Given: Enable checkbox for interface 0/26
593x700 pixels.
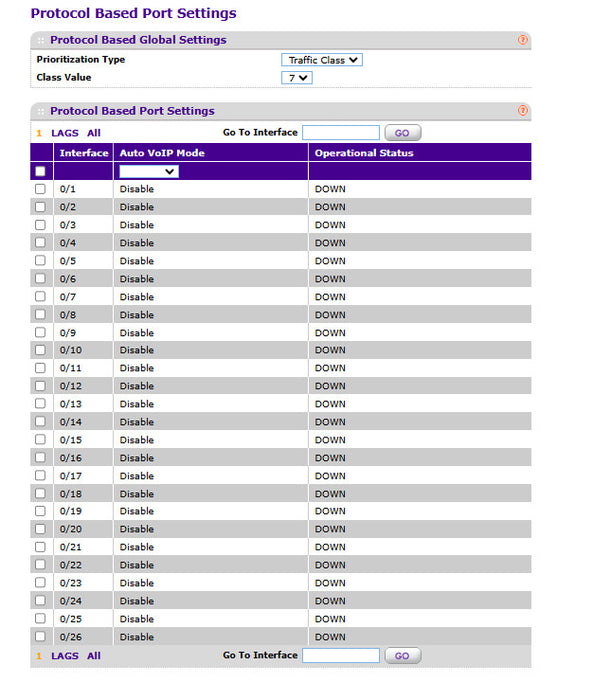Looking at the screenshot, I should [40, 636].
